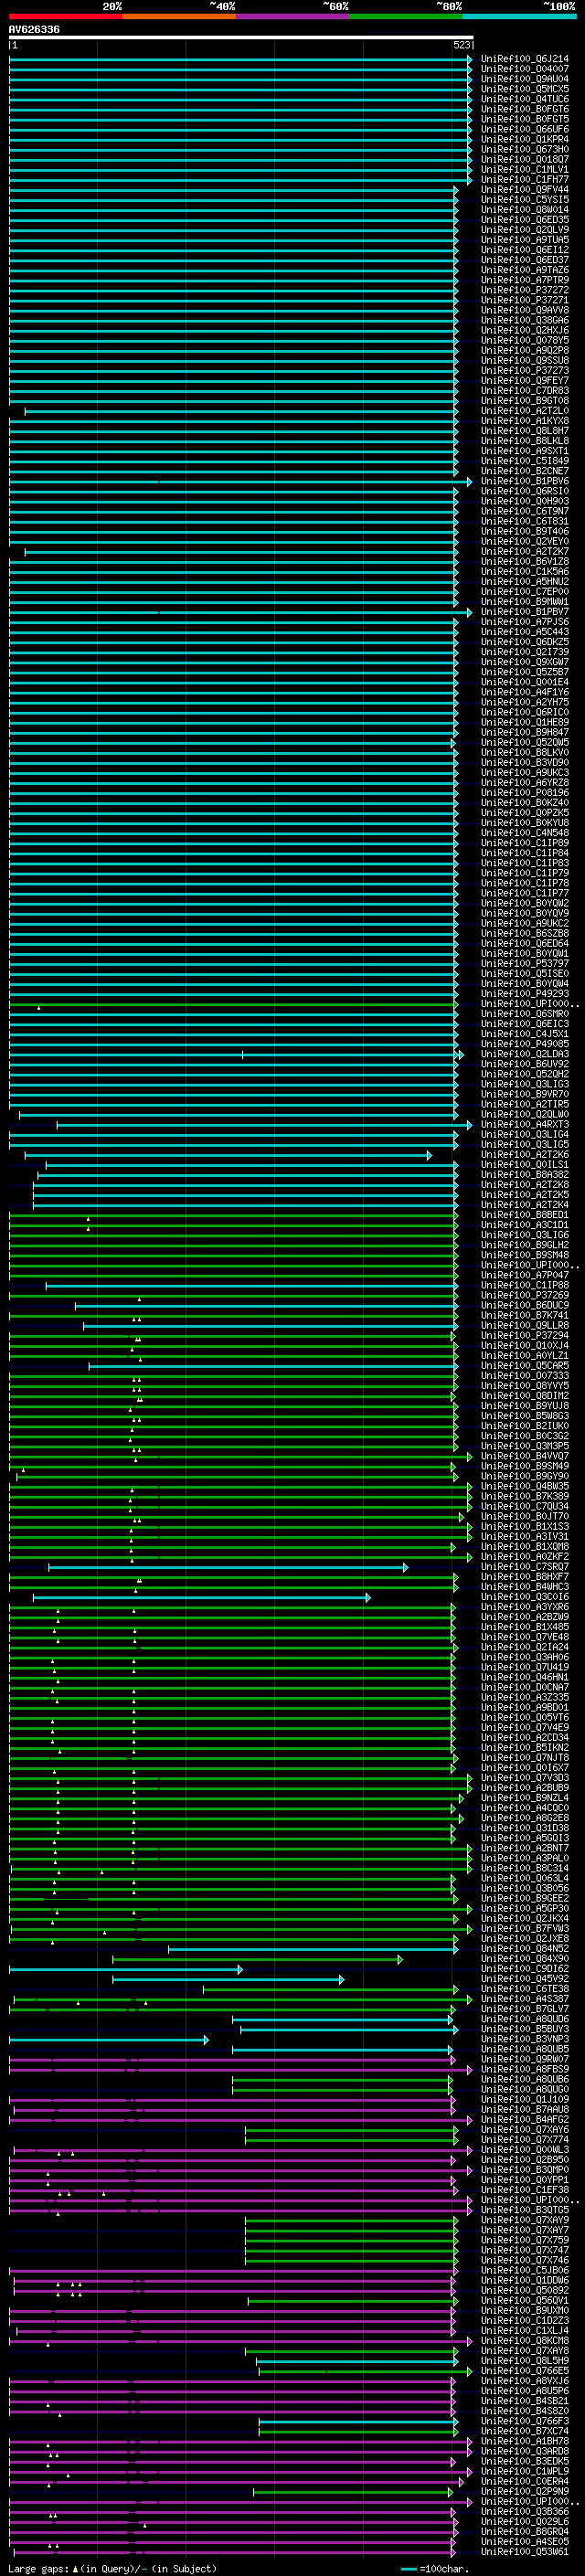Click label UniRef100_Q4BW35
The width and height of the screenshot is (585, 2576).
point(525,1487)
